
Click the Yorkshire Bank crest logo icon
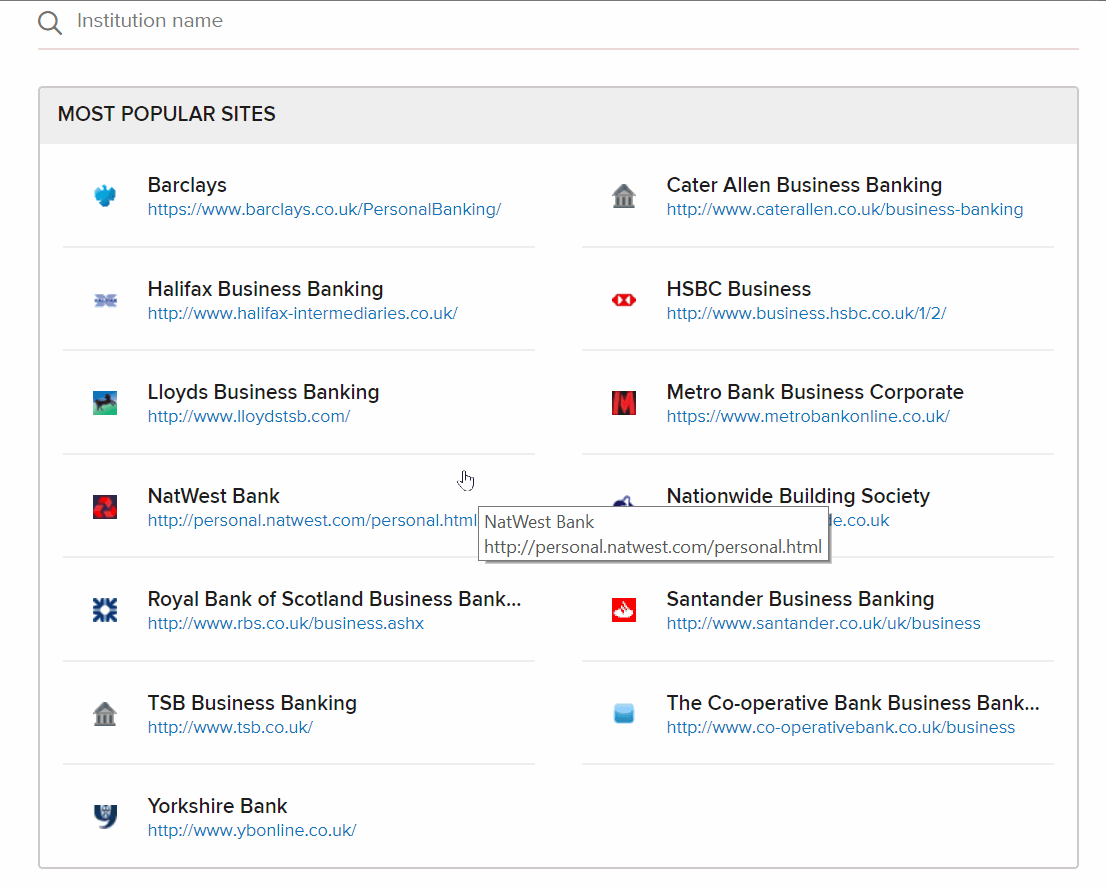pyautogui.click(x=105, y=816)
